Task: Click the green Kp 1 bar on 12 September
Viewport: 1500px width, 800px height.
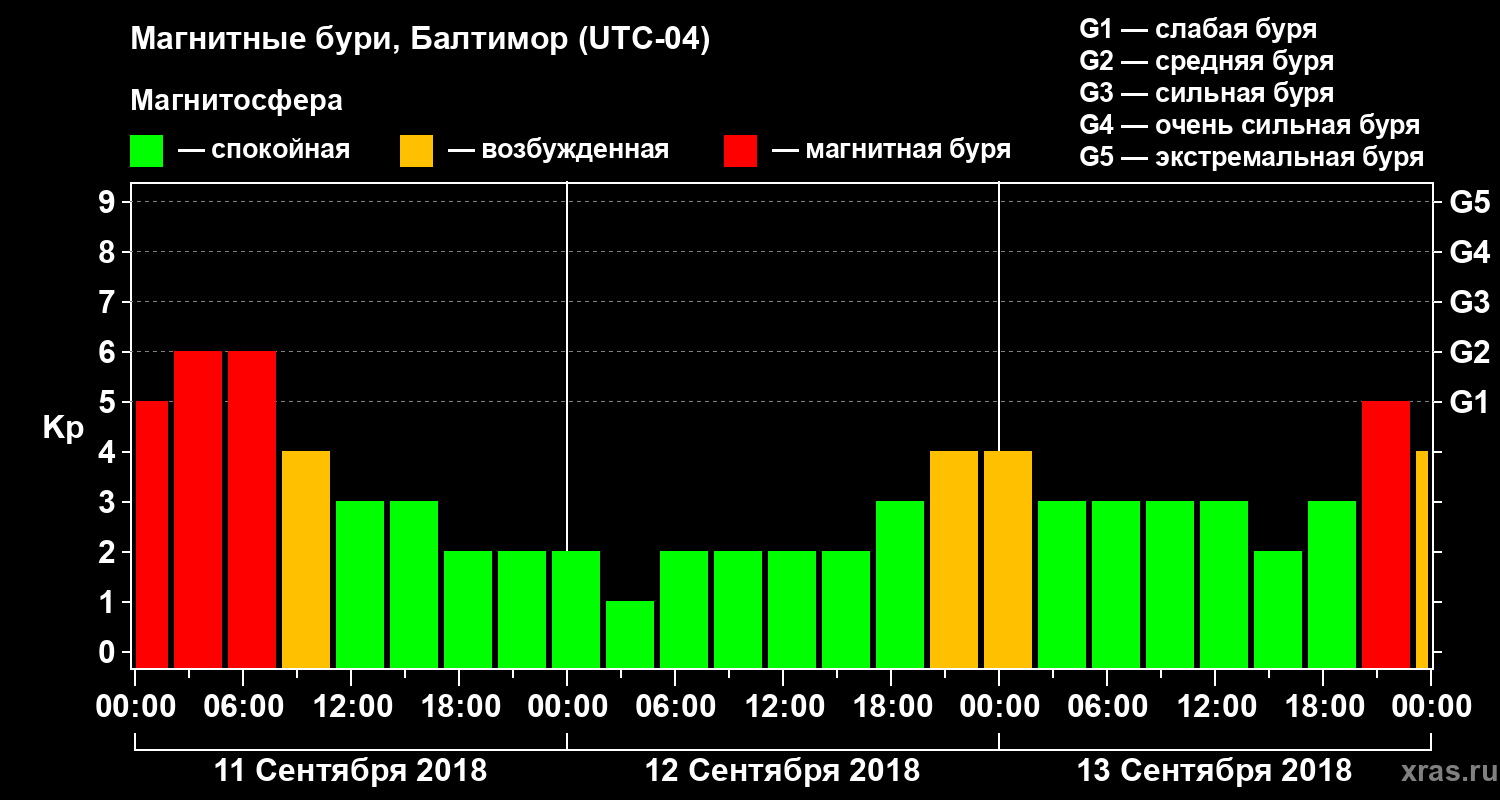Action: [630, 635]
